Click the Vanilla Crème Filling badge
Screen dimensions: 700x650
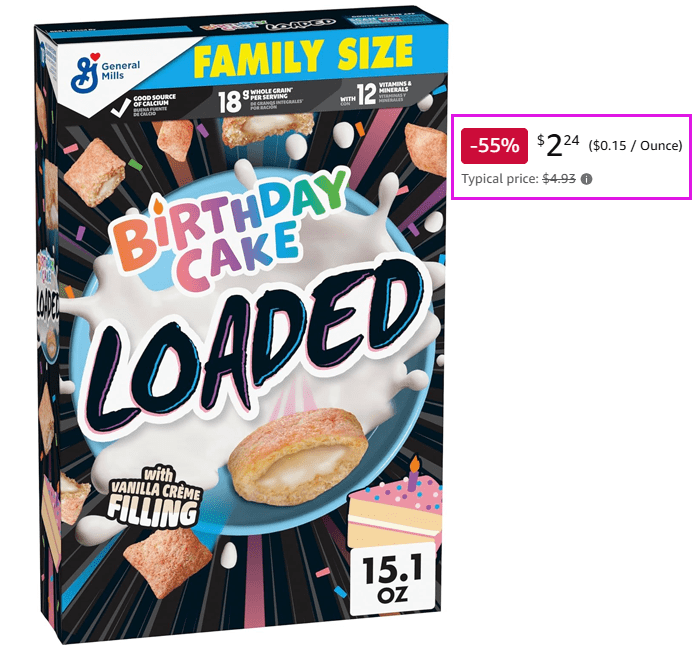coord(155,496)
